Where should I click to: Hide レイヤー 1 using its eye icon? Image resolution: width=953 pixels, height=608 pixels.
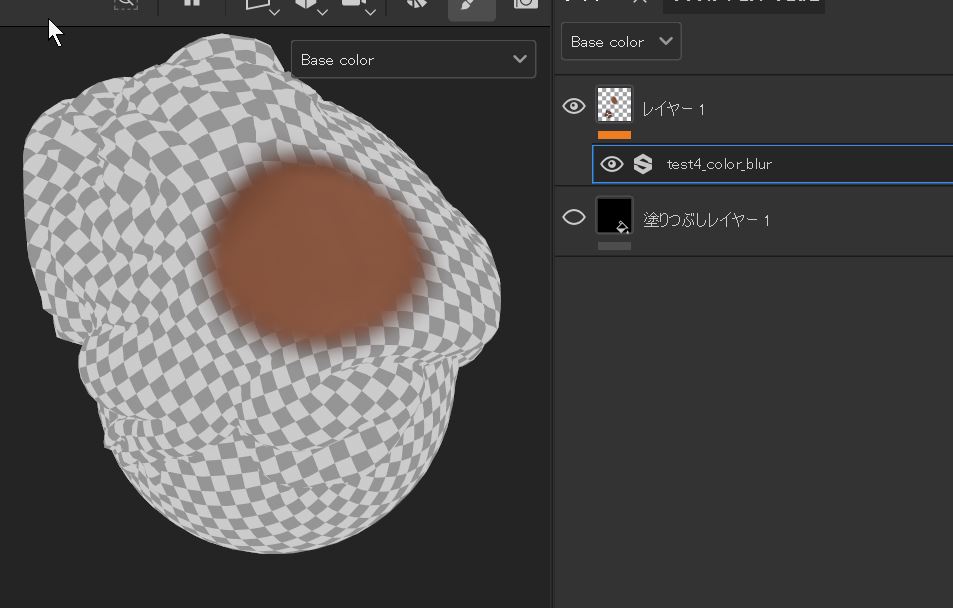tap(574, 107)
